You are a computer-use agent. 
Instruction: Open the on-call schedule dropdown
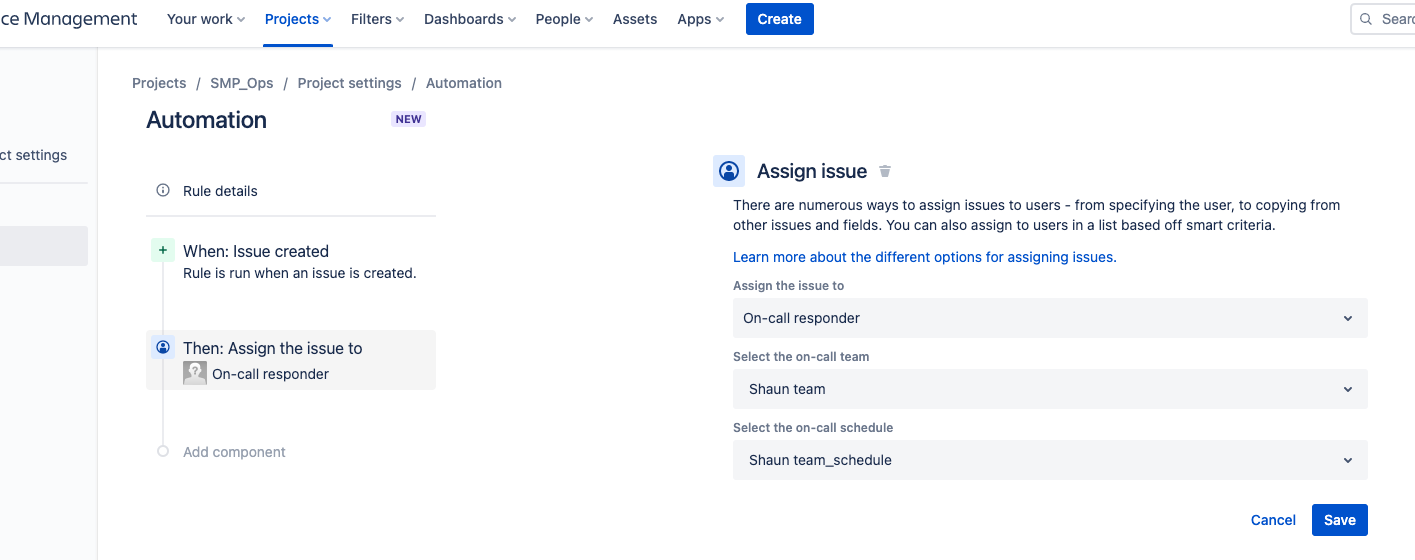tap(1050, 460)
